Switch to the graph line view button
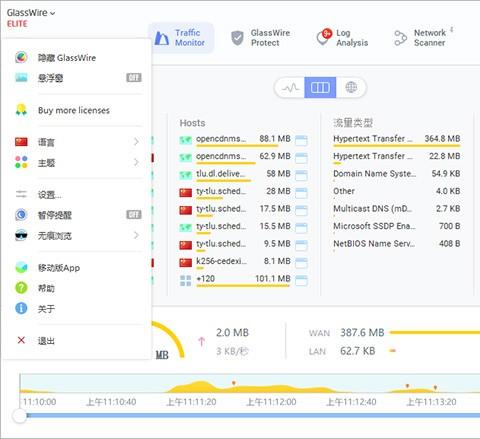Viewport: 480px width, 439px height. pos(290,88)
